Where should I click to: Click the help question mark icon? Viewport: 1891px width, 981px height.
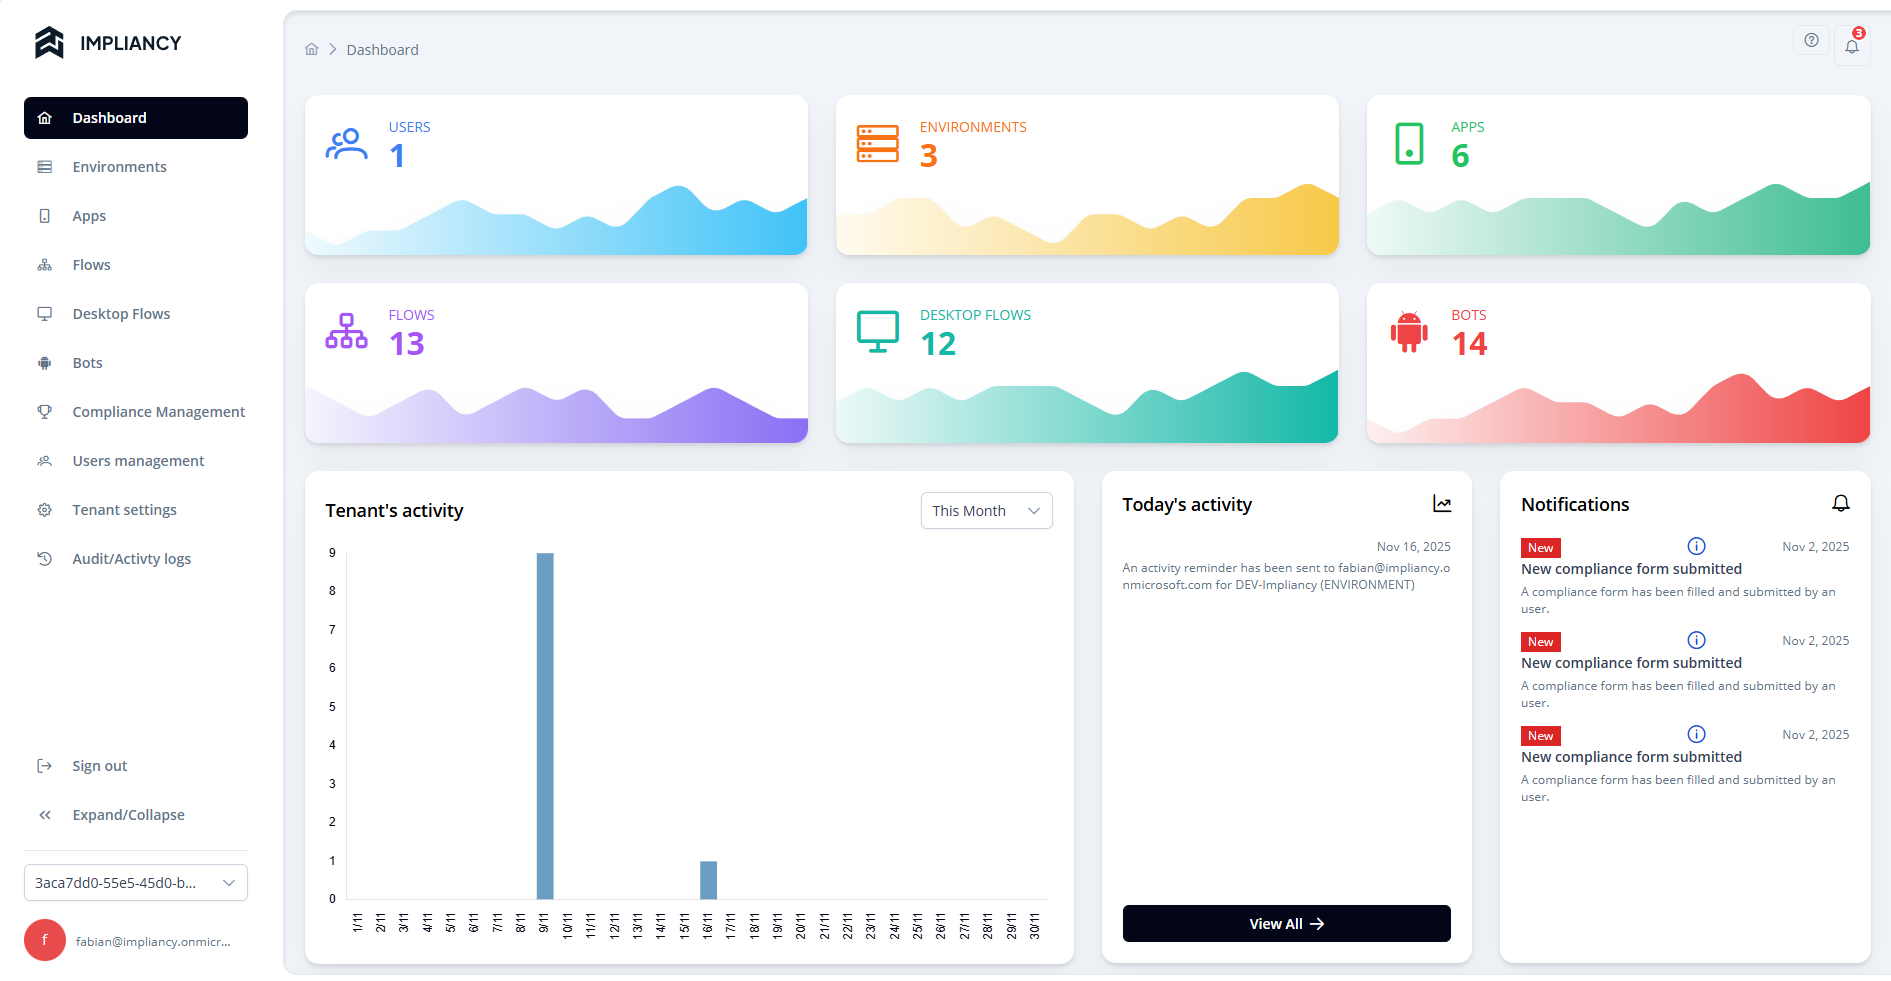[x=1811, y=40]
